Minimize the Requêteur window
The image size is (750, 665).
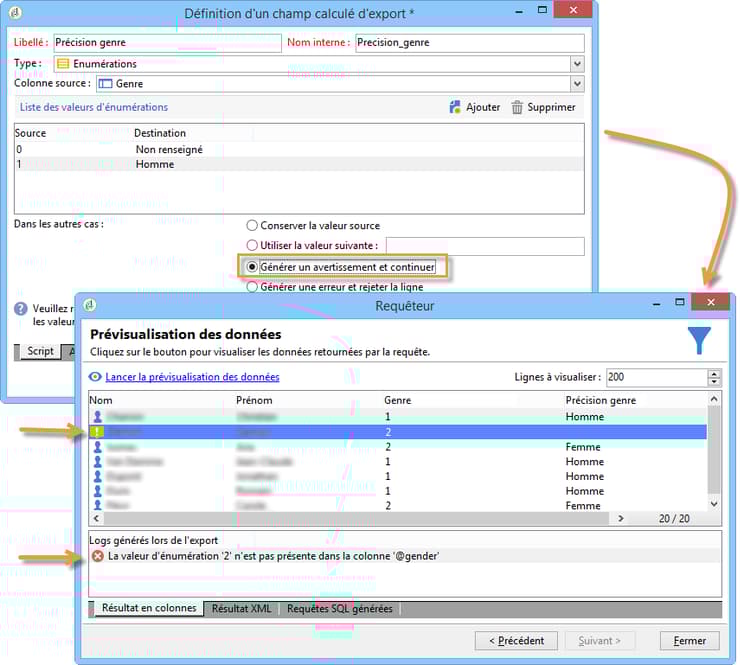656,303
